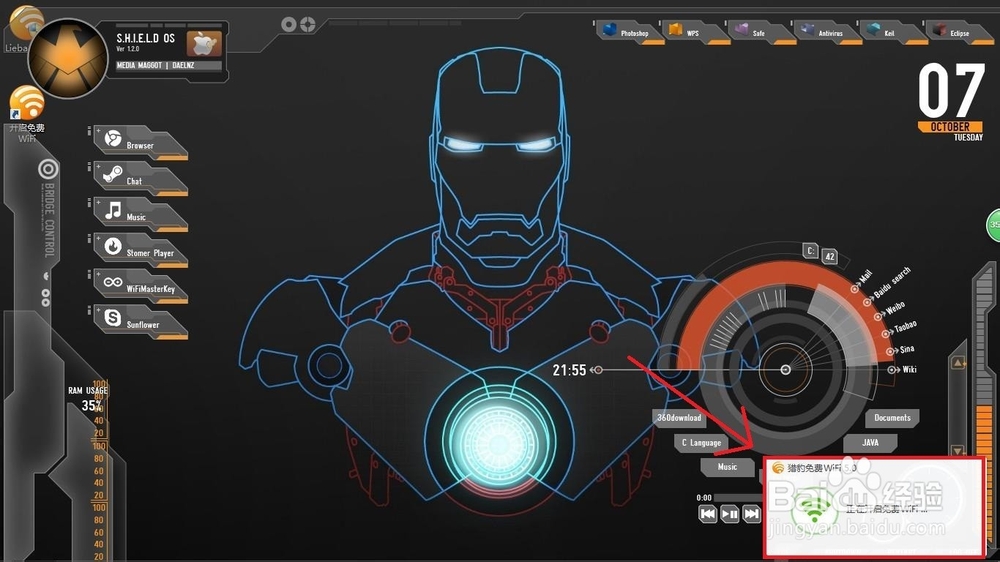The image size is (1000, 562).
Task: Open the Chat launcher with Steam icon
Action: click(140, 178)
